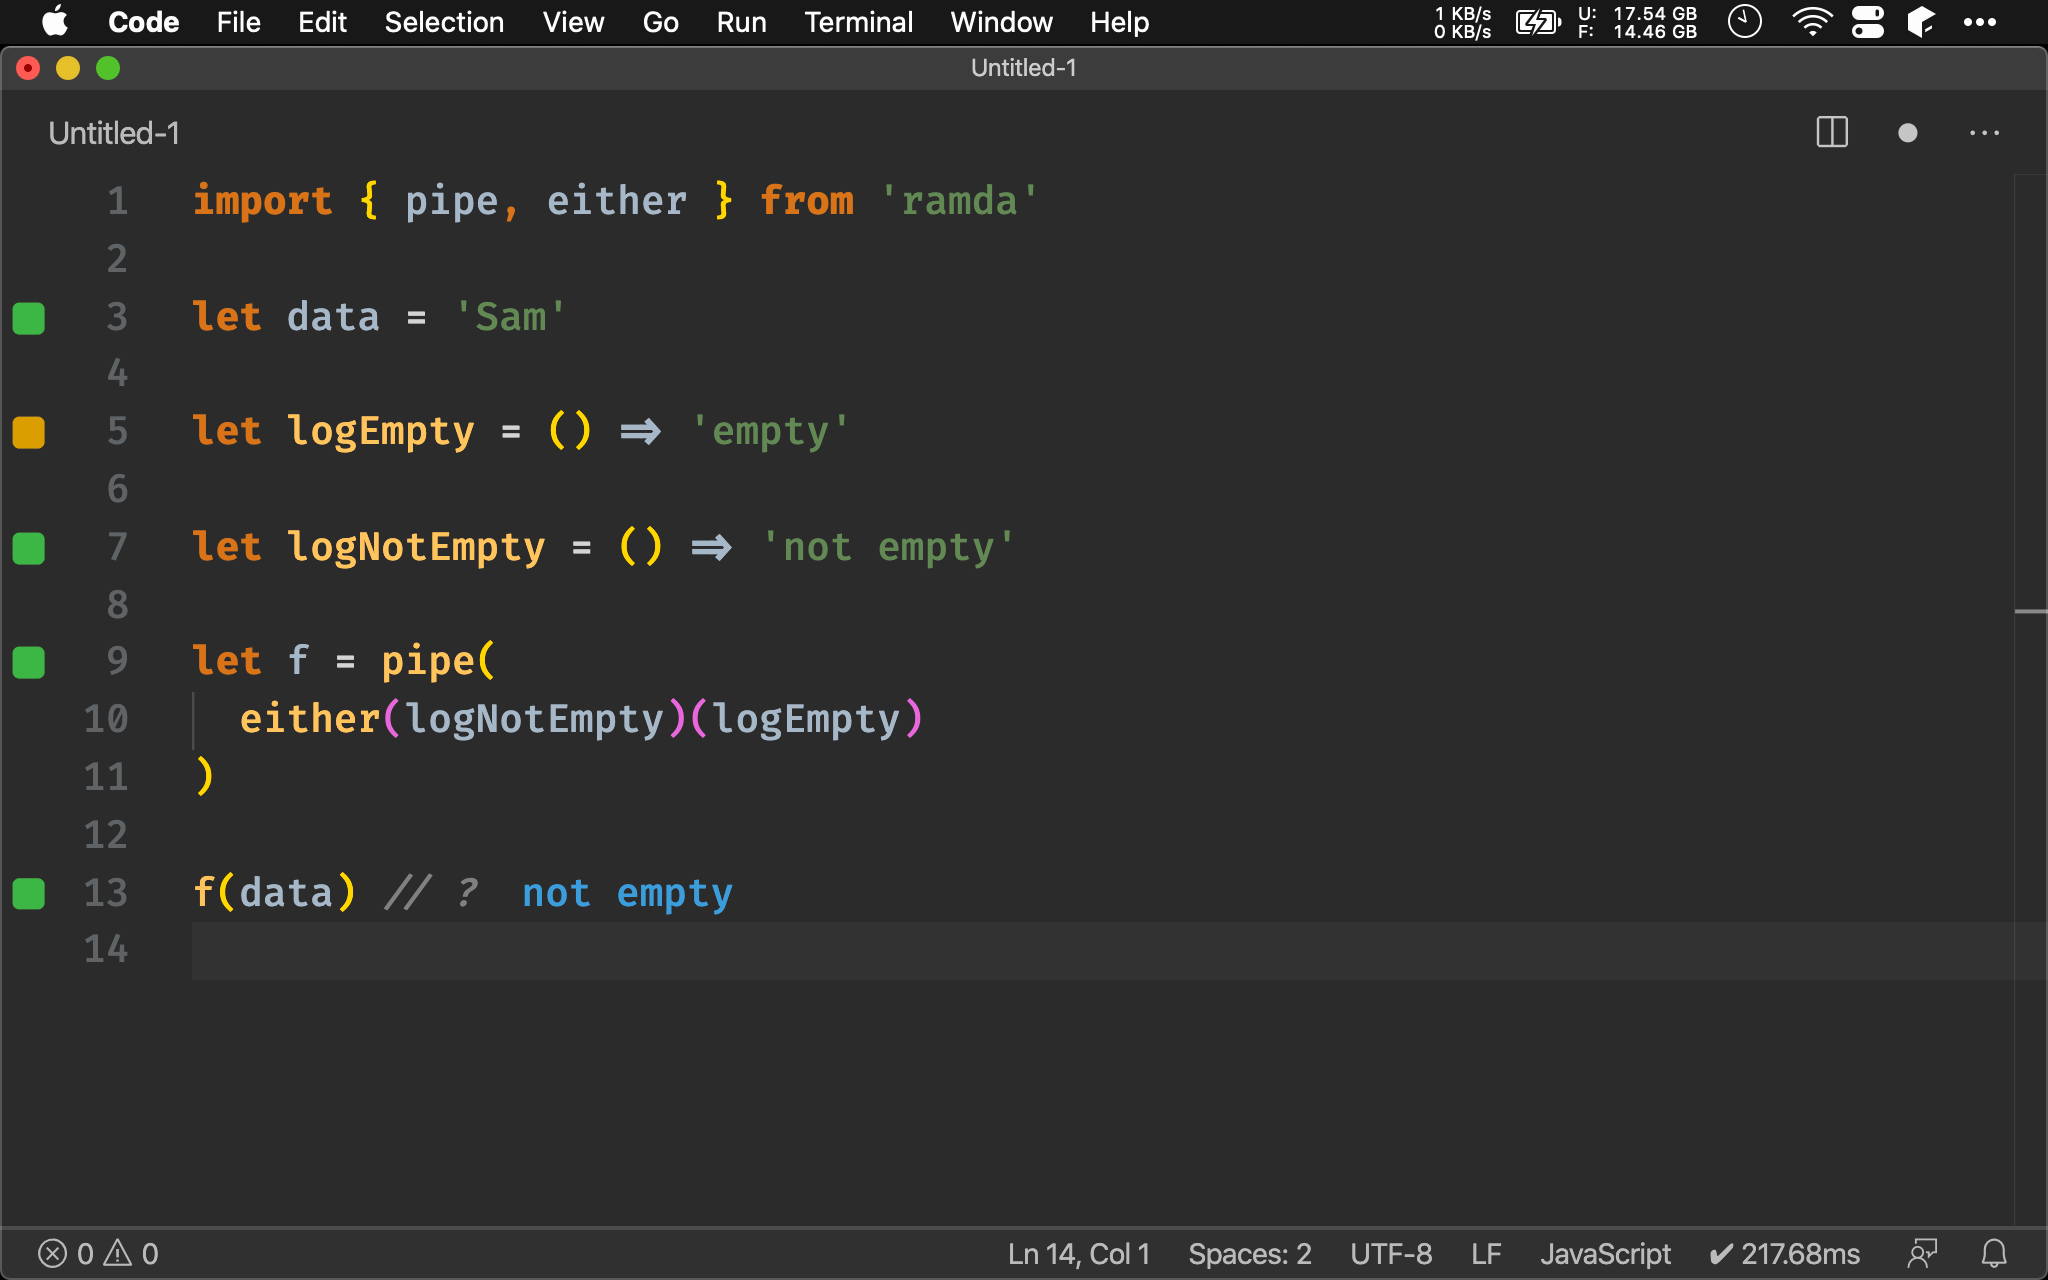
Task: Click line number 10 in the gutter
Action: tap(106, 719)
